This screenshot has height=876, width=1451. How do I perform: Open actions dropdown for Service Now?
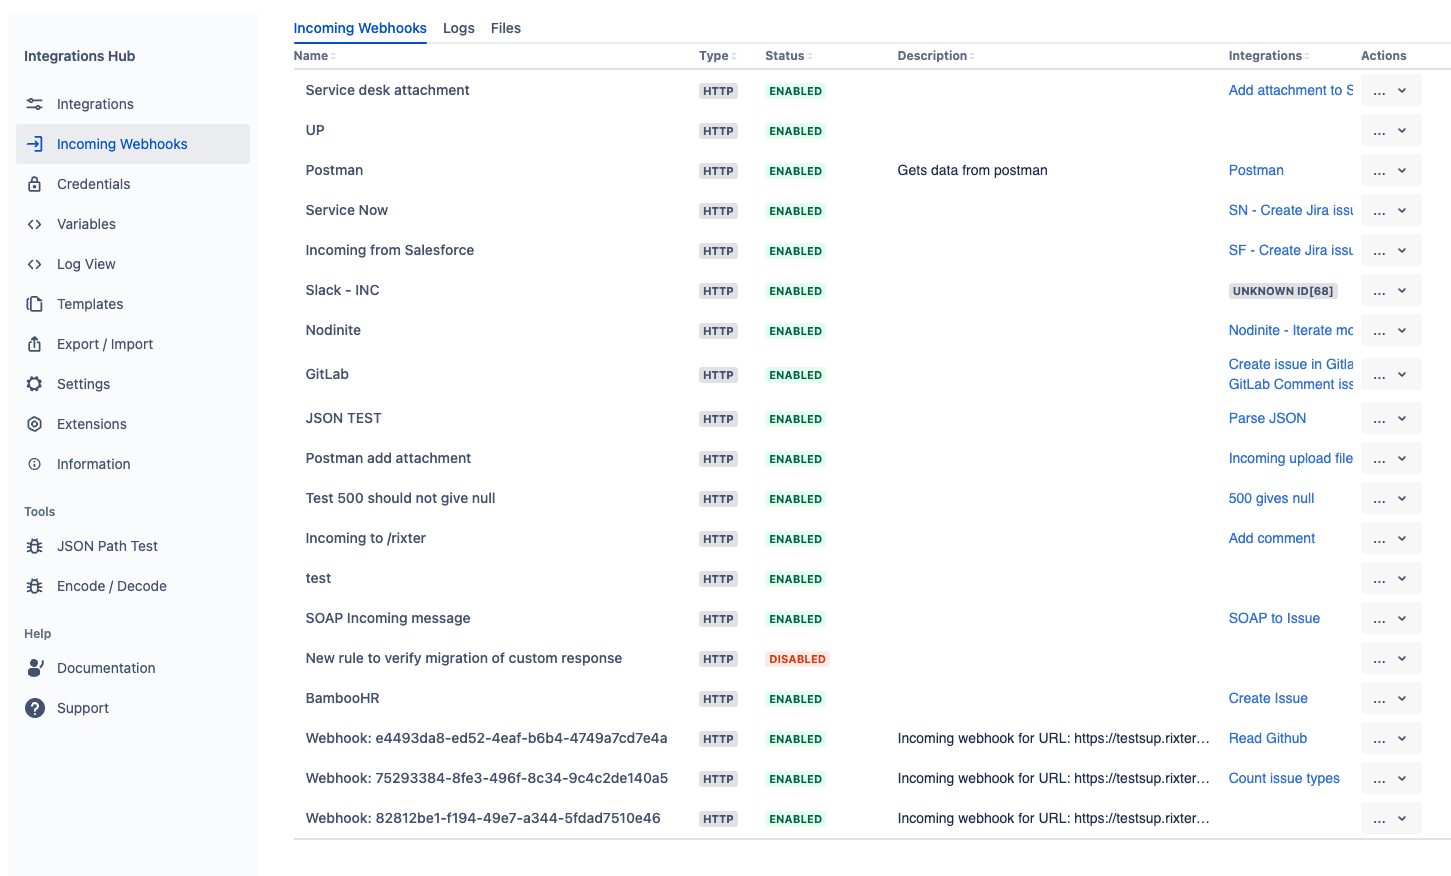click(1391, 210)
